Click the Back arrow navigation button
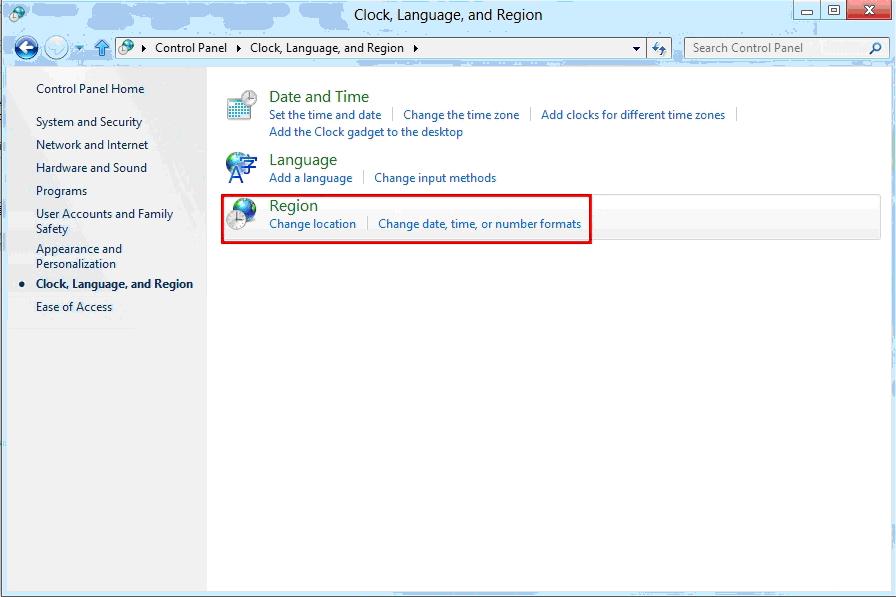Screen dimensions: 896x597 [26, 47]
